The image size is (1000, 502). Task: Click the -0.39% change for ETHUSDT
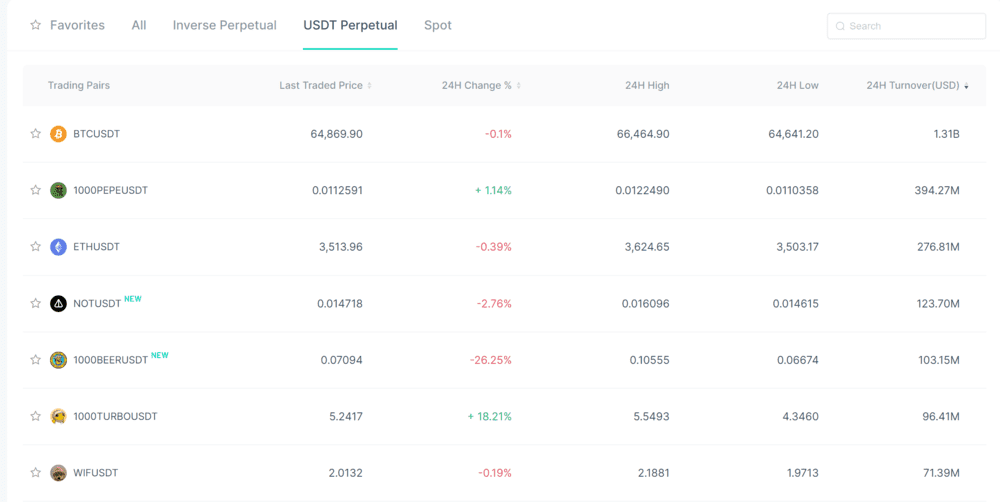point(494,247)
